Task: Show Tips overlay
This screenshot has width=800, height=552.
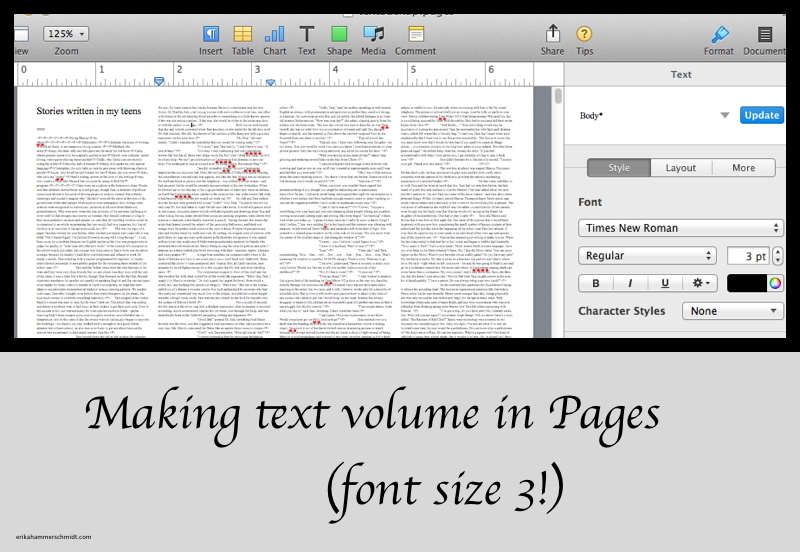Action: point(584,34)
